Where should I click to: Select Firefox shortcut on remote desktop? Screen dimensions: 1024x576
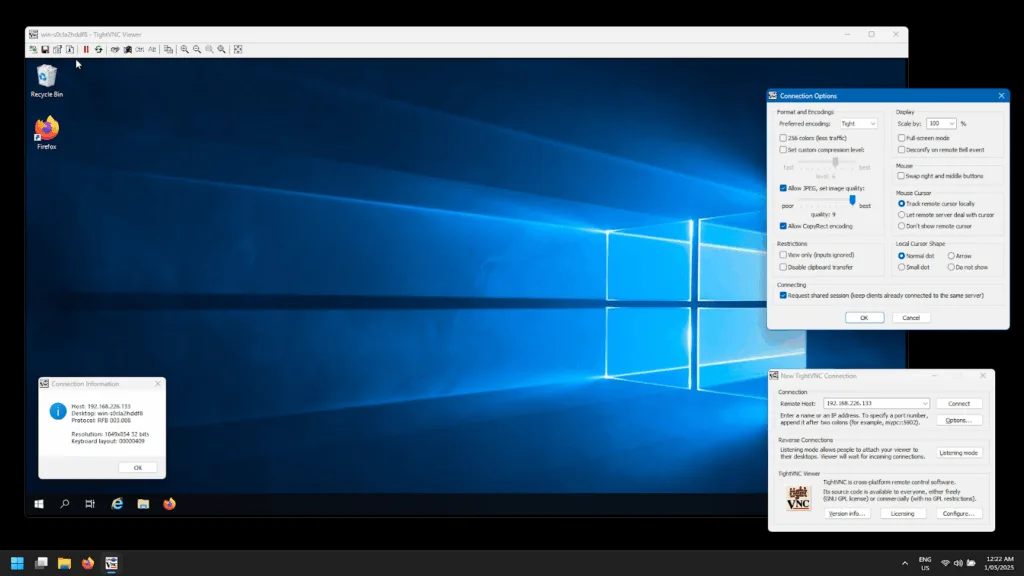[46, 133]
